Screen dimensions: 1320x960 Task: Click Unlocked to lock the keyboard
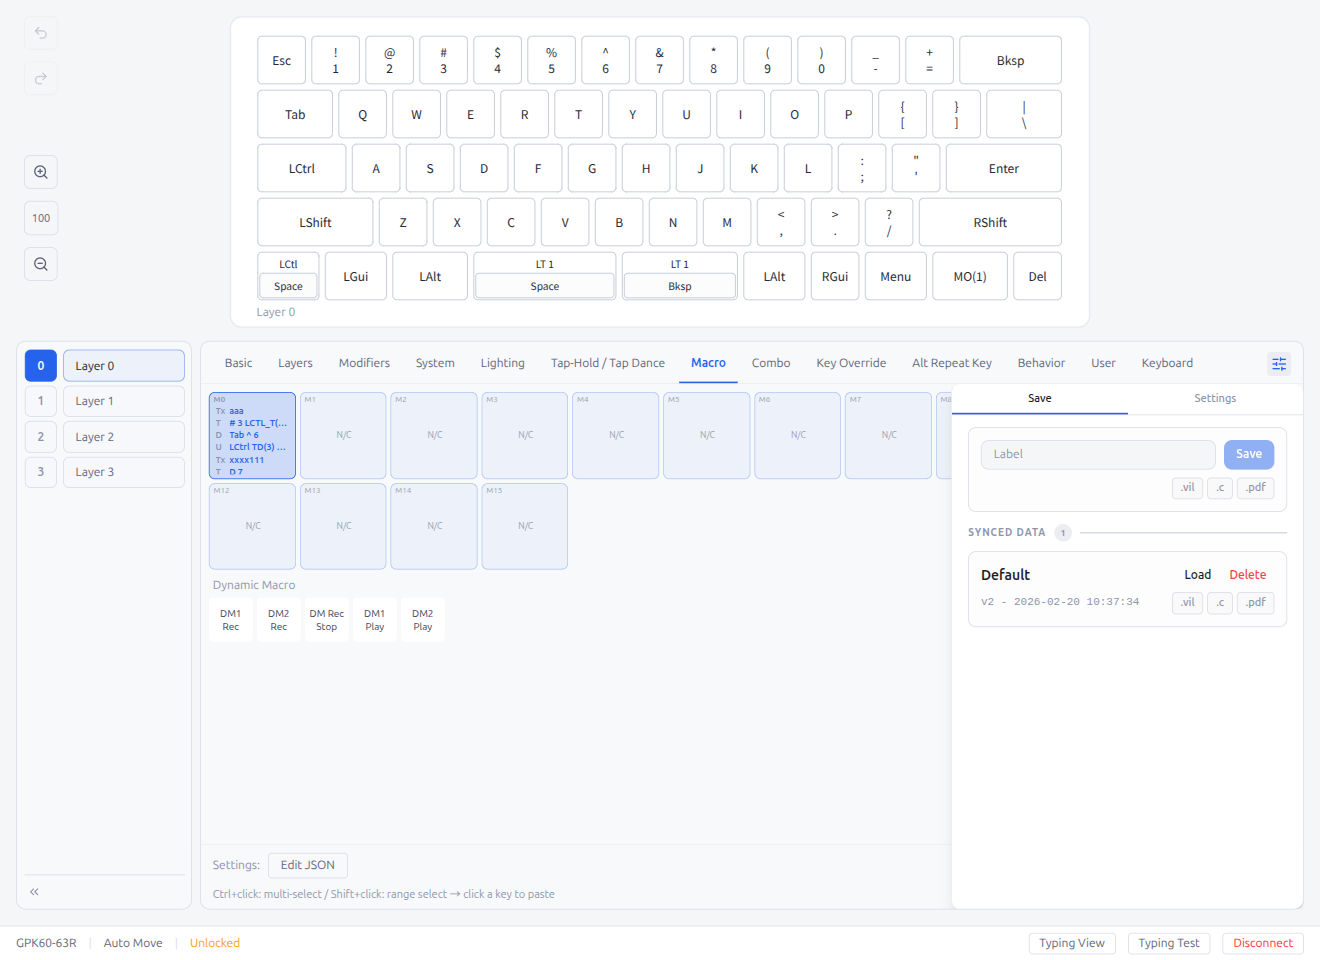(214, 942)
